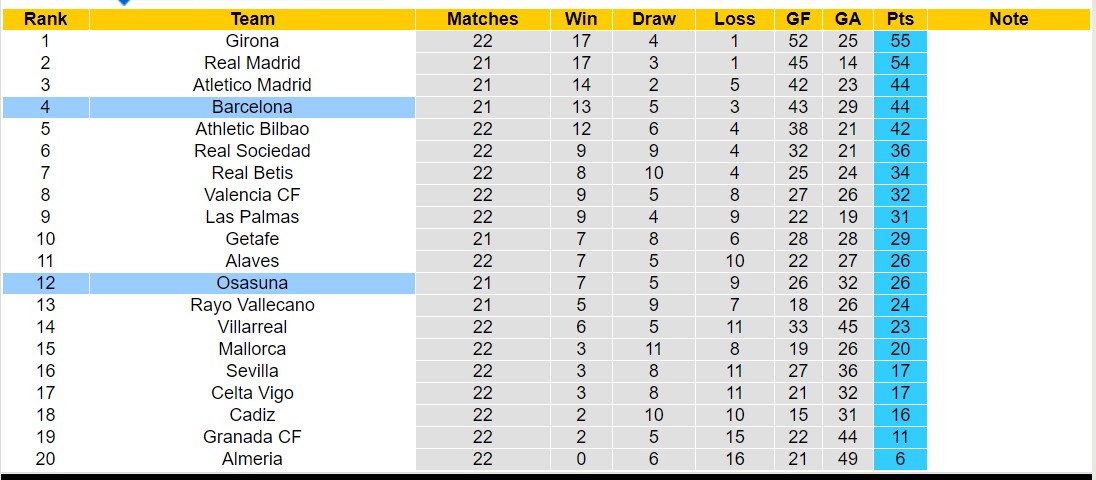This screenshot has width=1096, height=480.
Task: Select Athletic Bilbao team name
Action: point(252,129)
